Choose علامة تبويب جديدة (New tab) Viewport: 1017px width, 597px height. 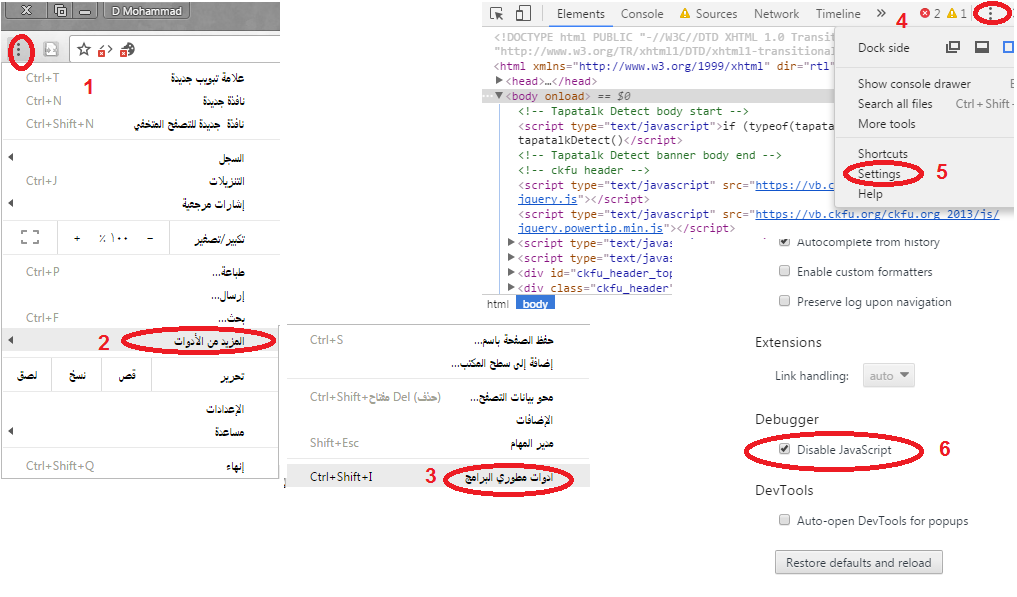coord(141,78)
